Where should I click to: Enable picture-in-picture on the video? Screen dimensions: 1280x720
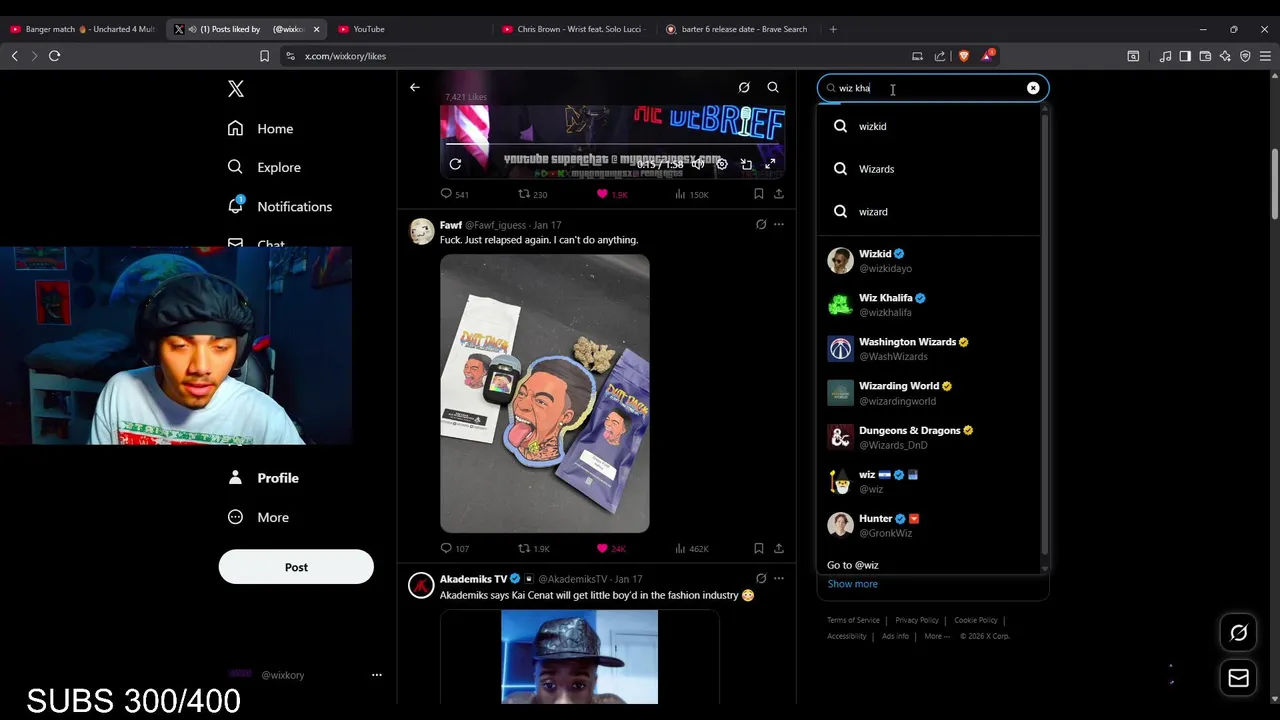tap(746, 164)
